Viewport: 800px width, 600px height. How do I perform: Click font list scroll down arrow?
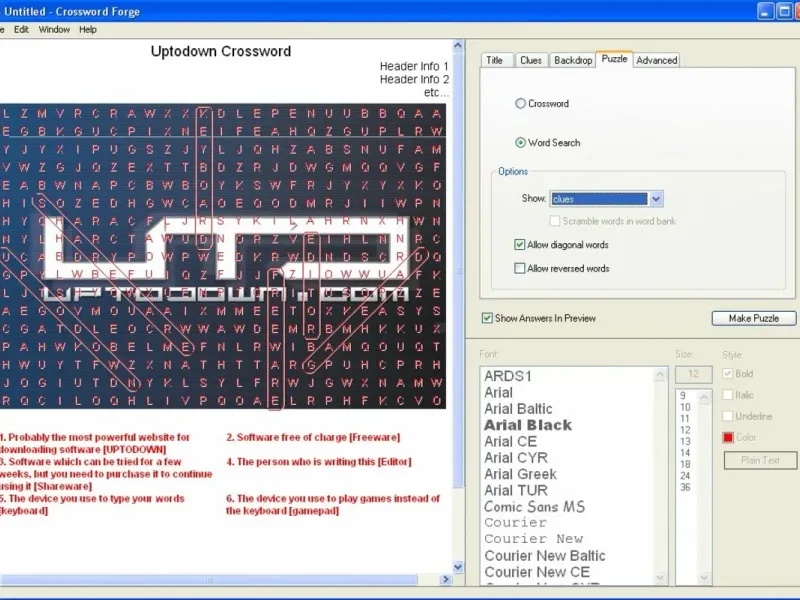(x=660, y=578)
